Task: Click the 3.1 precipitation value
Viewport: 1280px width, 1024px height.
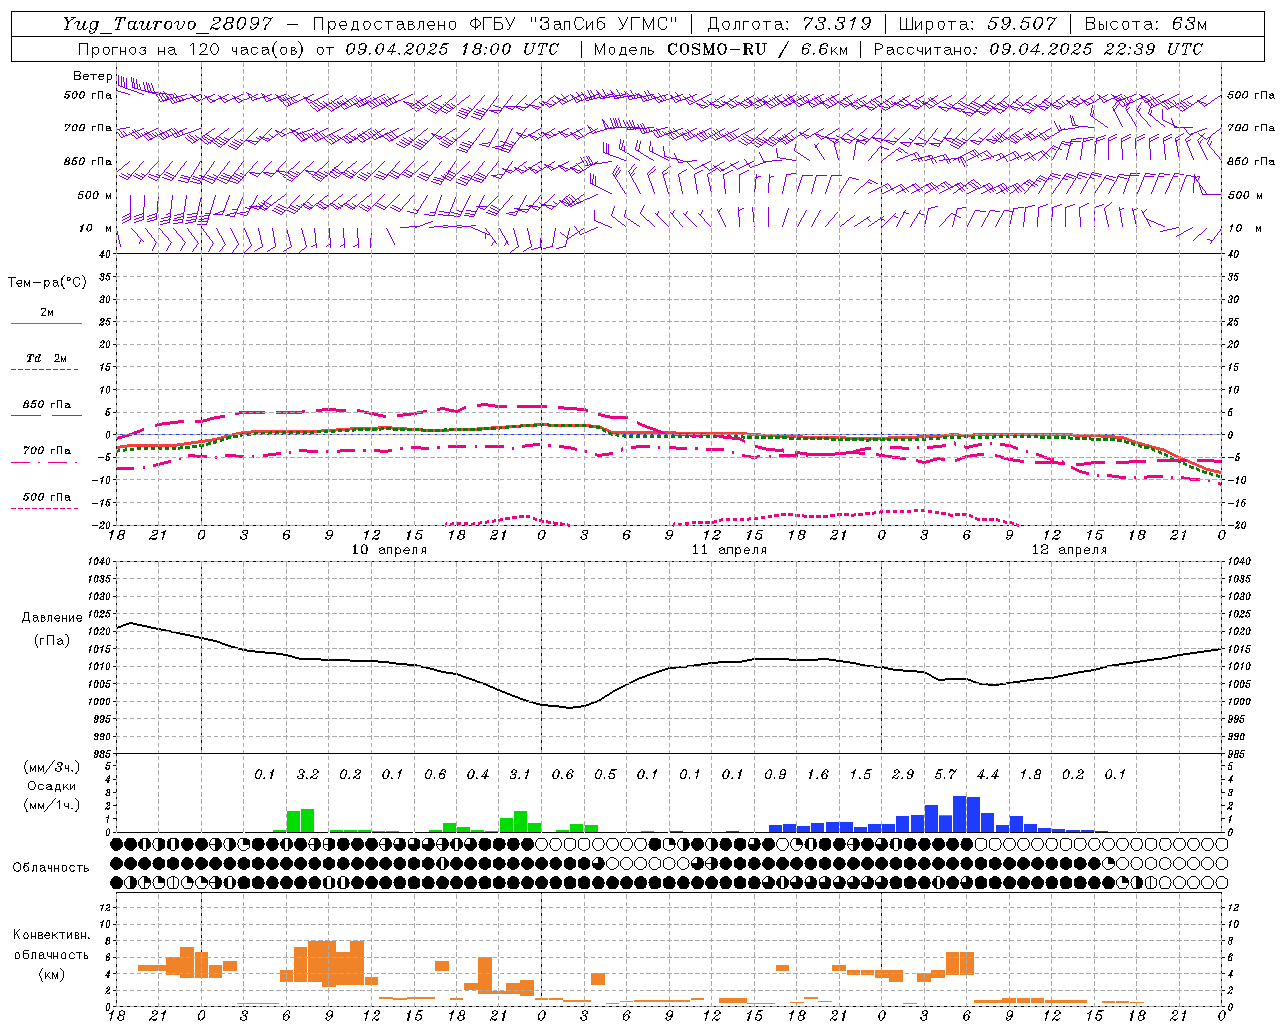Action: 519,775
